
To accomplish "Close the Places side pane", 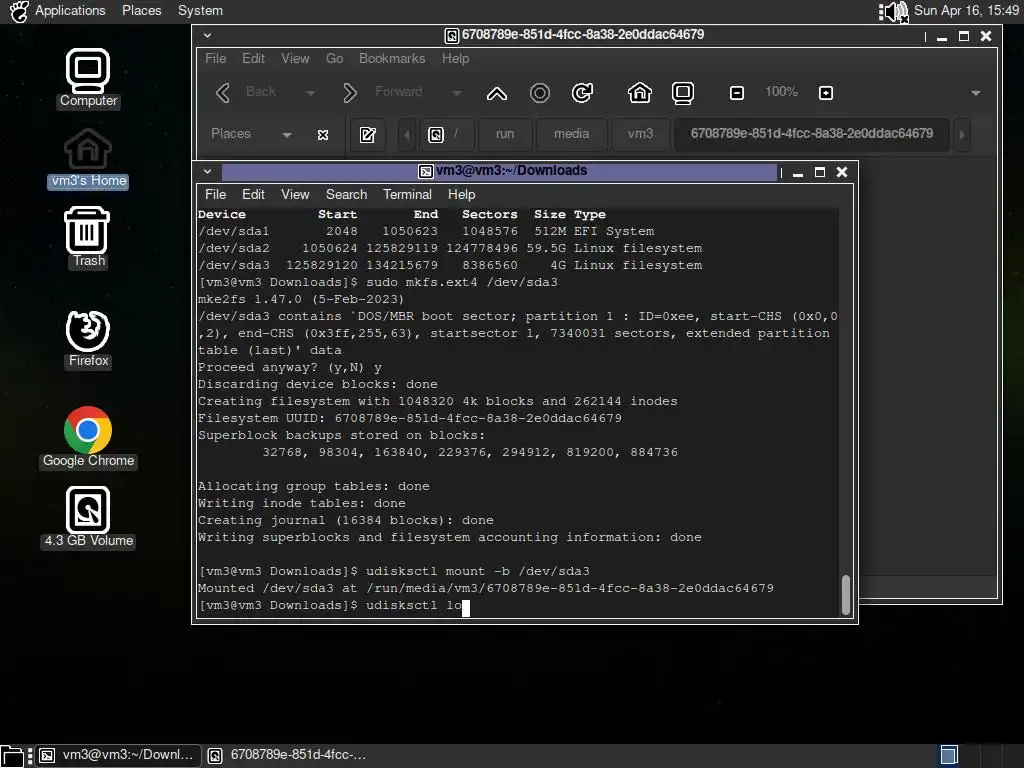I will click(323, 135).
